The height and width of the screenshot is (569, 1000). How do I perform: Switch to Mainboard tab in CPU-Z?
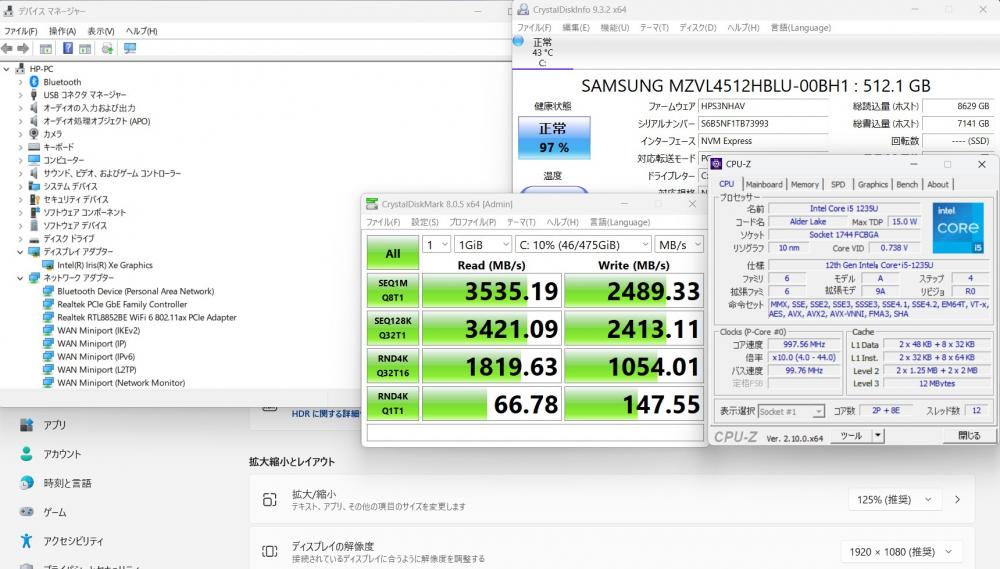764,184
